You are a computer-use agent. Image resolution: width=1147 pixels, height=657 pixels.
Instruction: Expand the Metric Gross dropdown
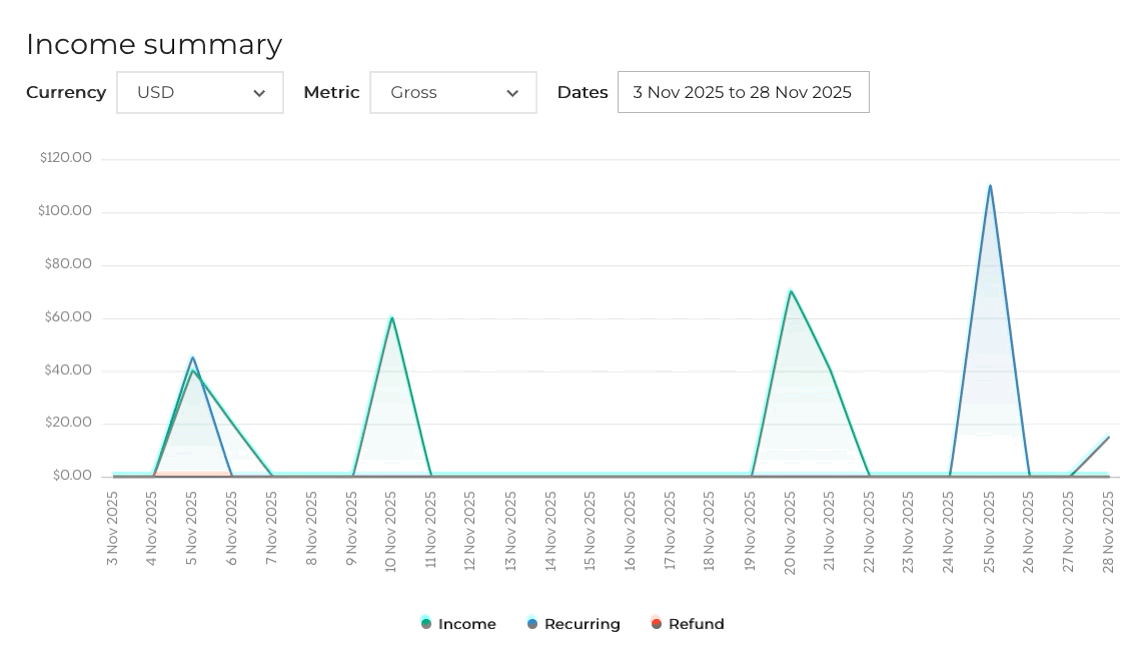pyautogui.click(x=453, y=92)
